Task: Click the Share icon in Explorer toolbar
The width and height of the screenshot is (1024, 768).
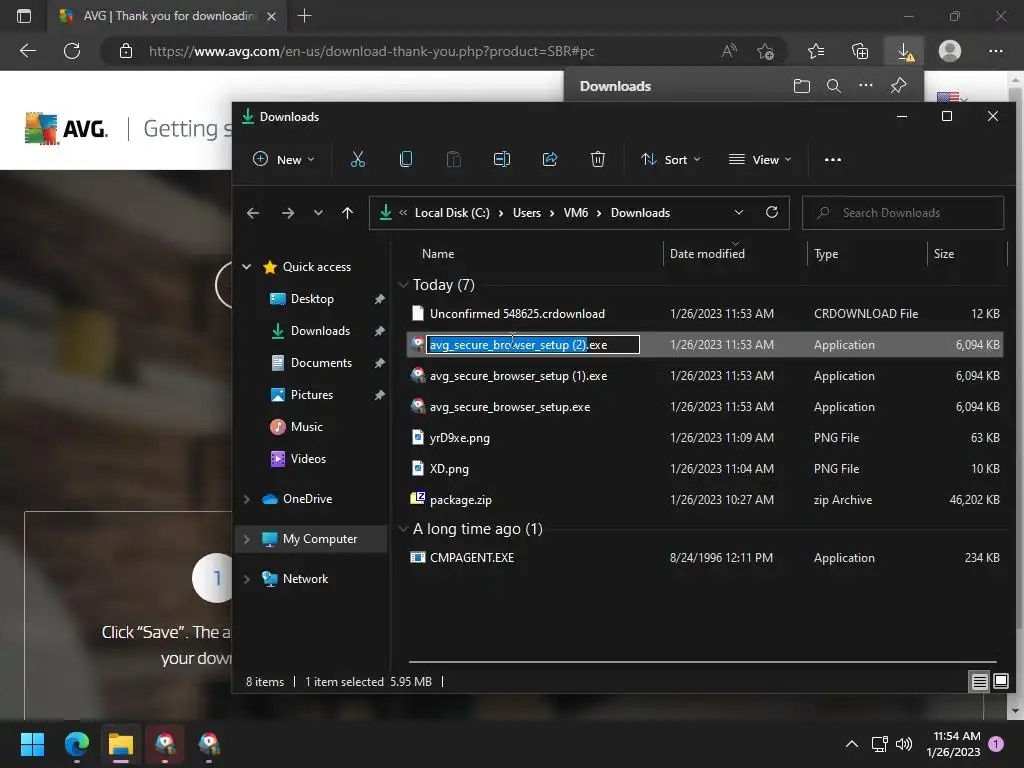Action: pos(550,159)
